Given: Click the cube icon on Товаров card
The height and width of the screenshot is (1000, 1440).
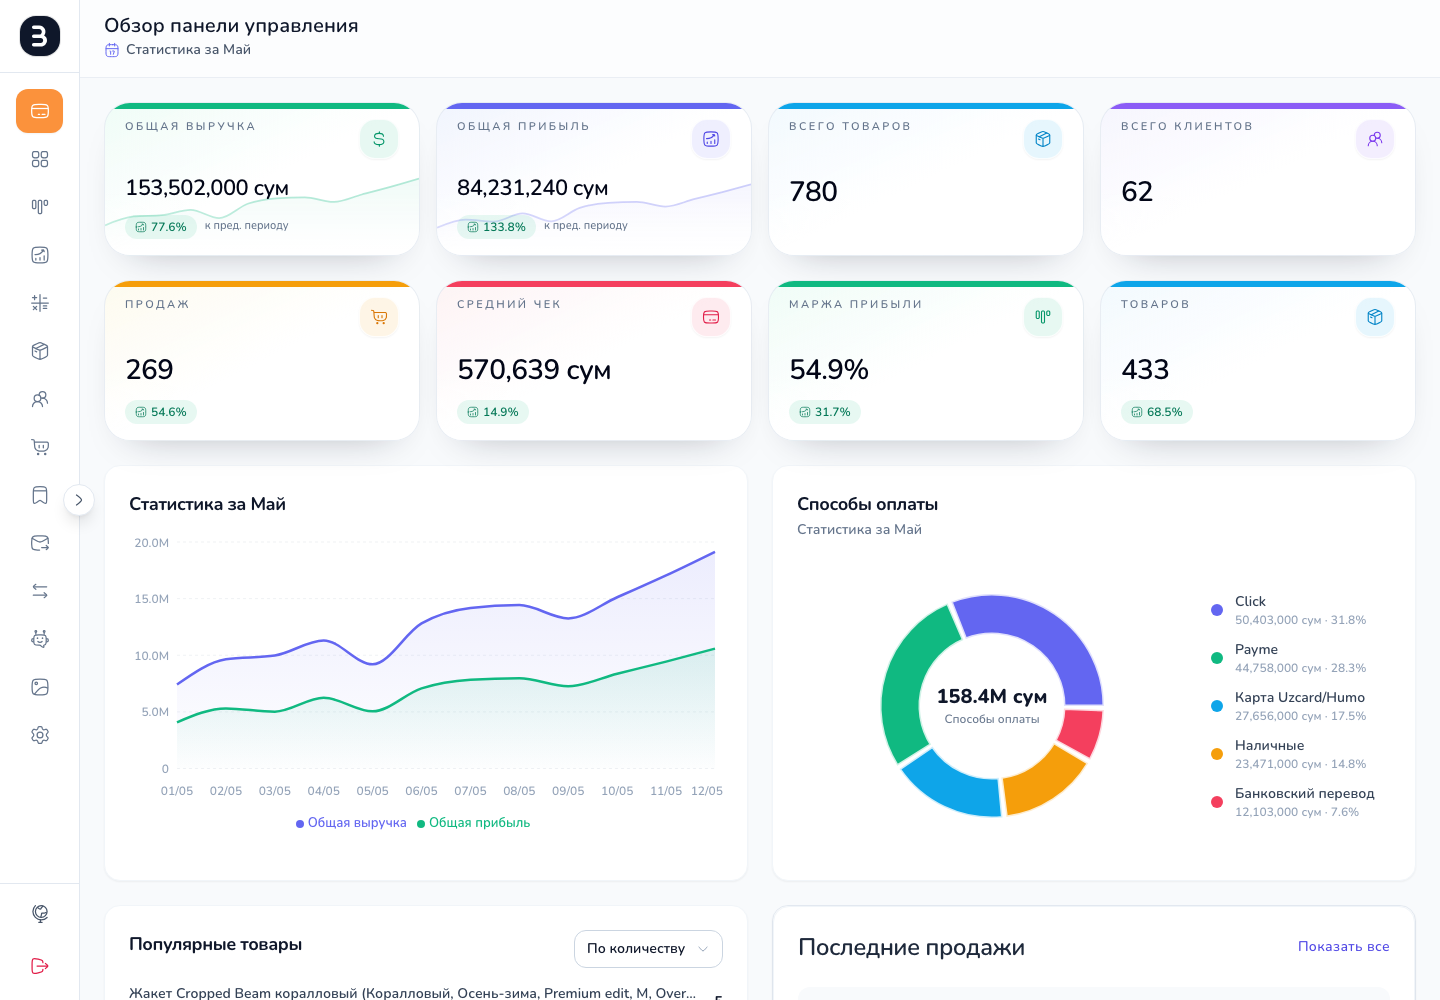Looking at the screenshot, I should coord(1375,317).
